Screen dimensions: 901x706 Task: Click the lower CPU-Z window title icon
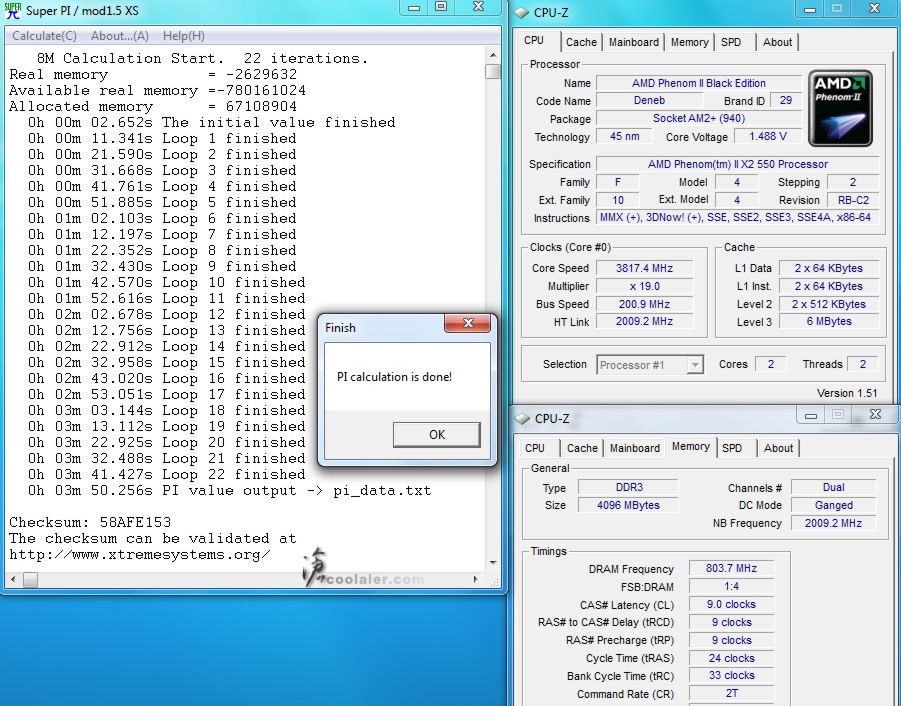tap(522, 418)
